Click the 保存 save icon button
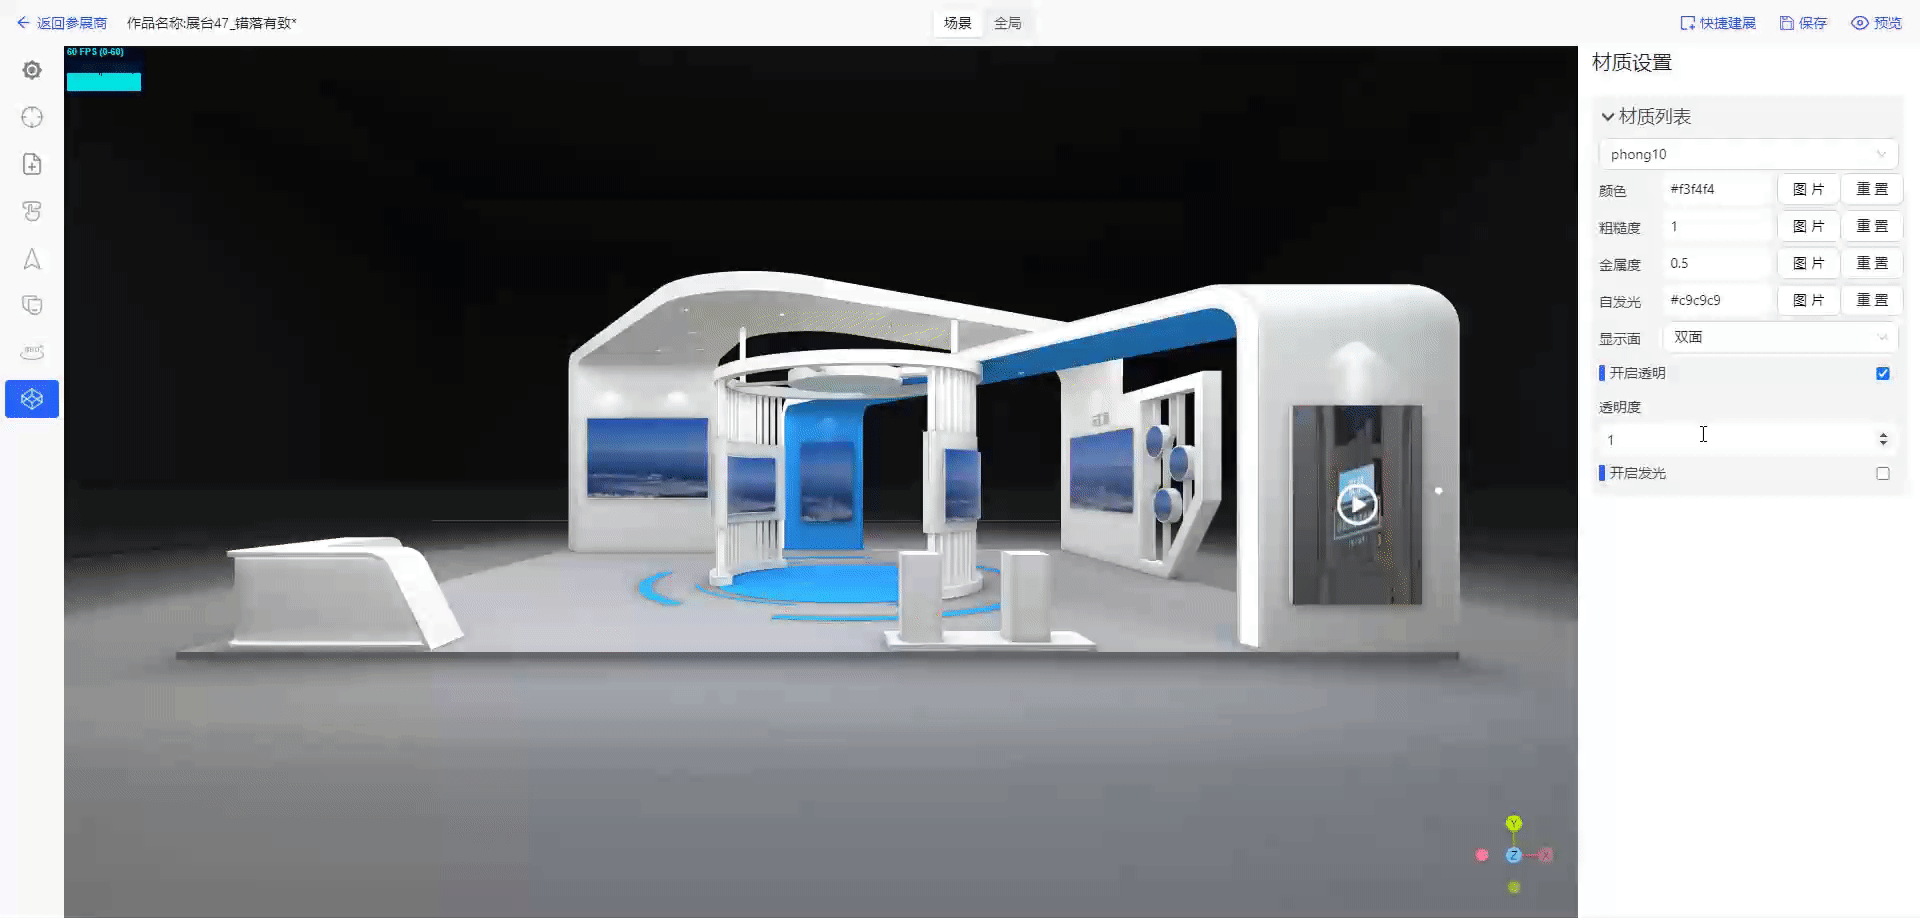Viewport: 1920px width, 918px height. point(1803,23)
